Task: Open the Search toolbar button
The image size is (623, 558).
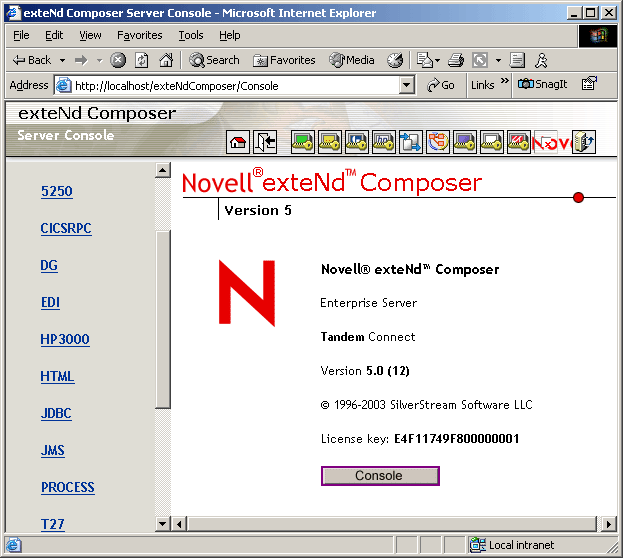Action: click(x=214, y=60)
